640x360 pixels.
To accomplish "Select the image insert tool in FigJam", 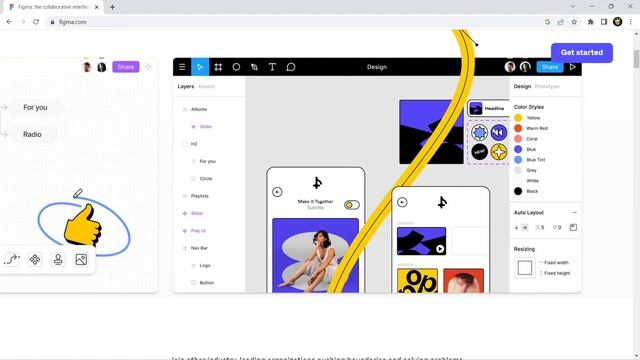I will 81,259.
